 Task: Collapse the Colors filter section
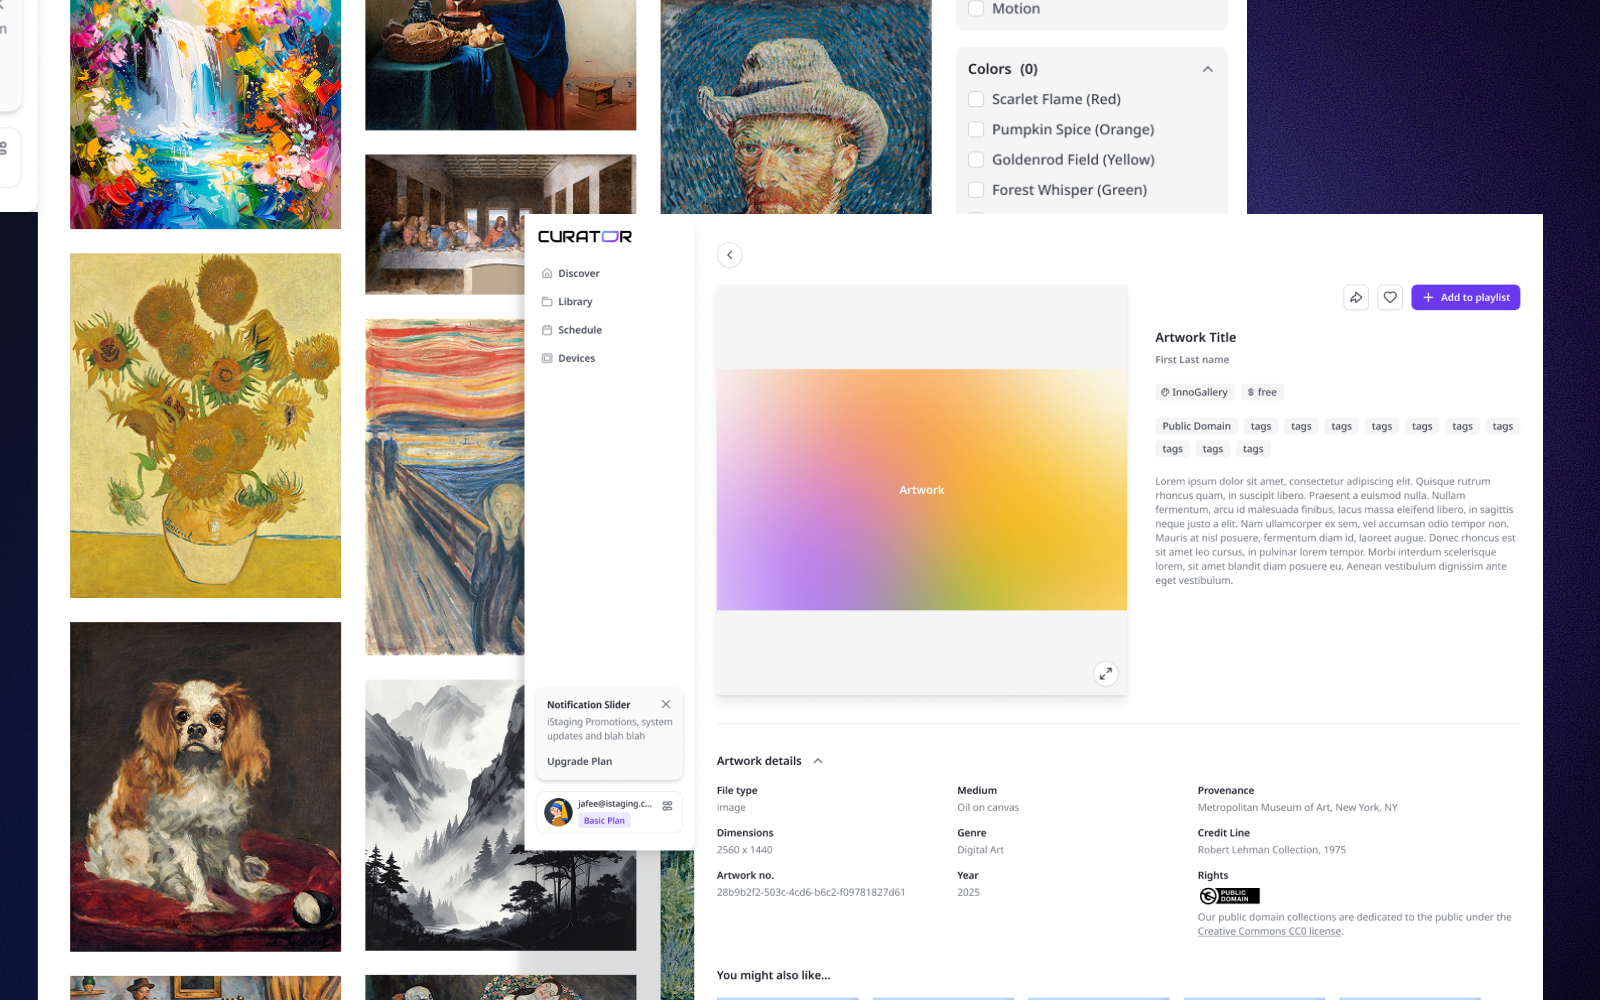pyautogui.click(x=1207, y=69)
